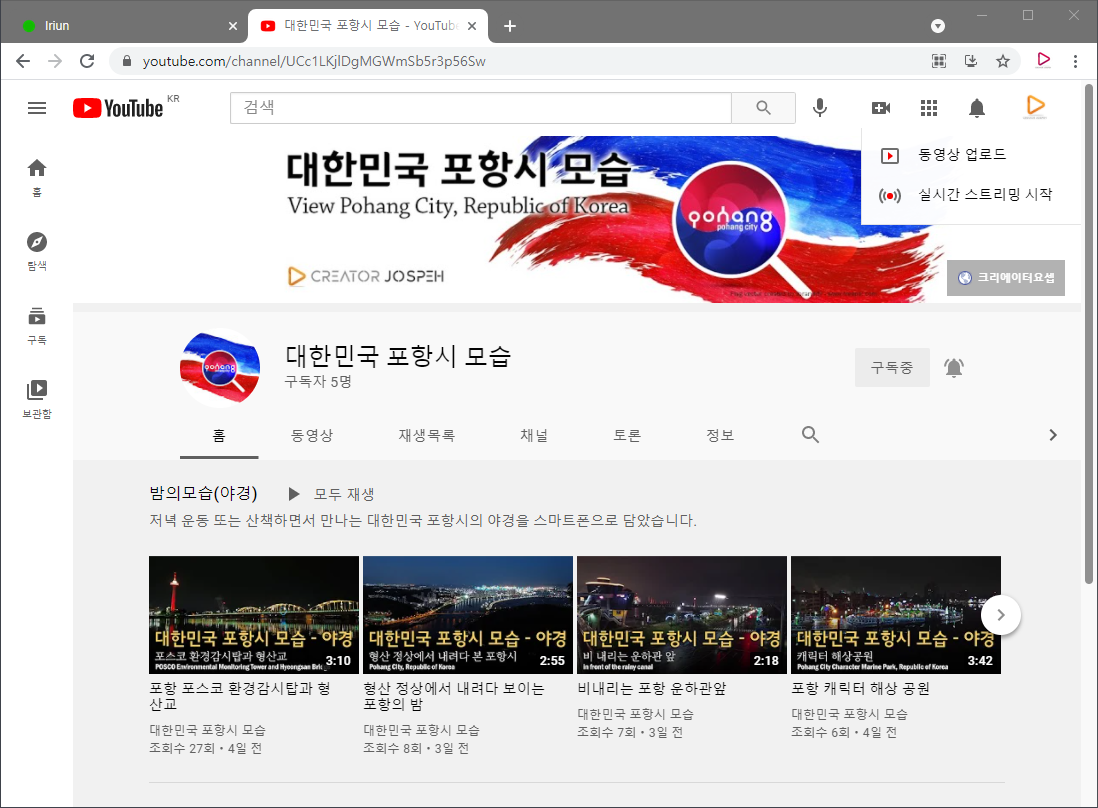Open the YouTube hamburger guide menu
Image resolution: width=1098 pixels, height=808 pixels.
pos(37,108)
